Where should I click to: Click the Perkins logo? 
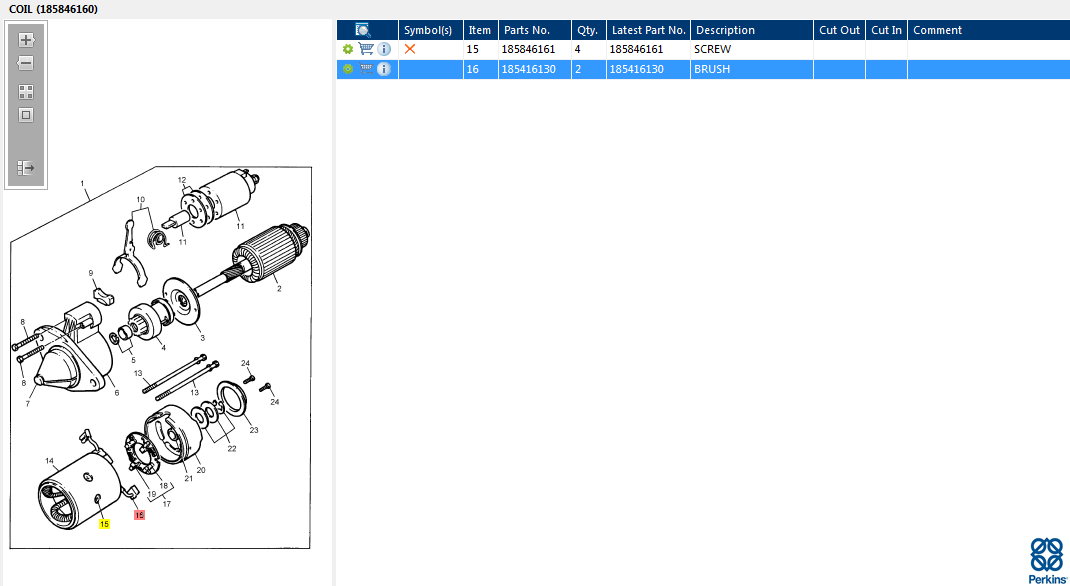[1047, 559]
